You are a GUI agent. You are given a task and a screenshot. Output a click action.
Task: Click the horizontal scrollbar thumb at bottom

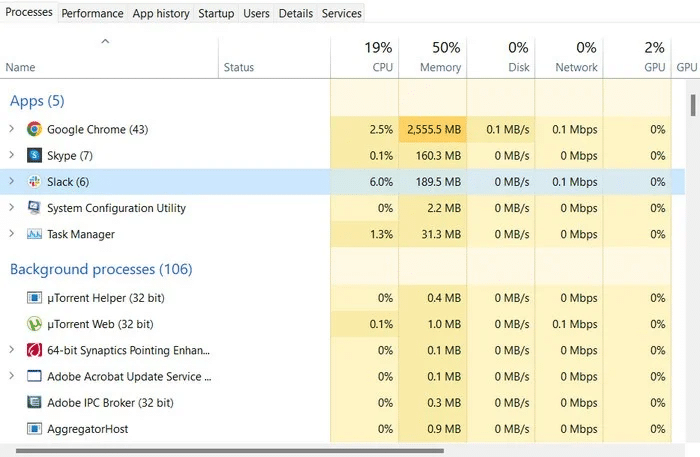(x=230, y=451)
